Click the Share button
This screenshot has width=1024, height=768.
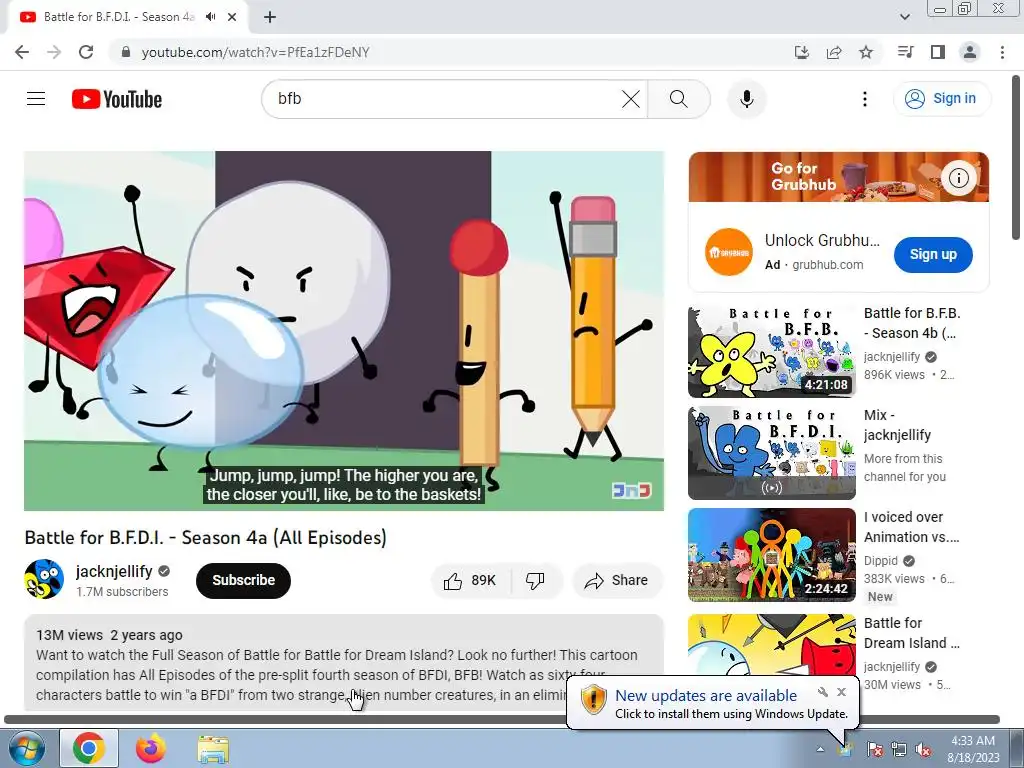tap(617, 580)
